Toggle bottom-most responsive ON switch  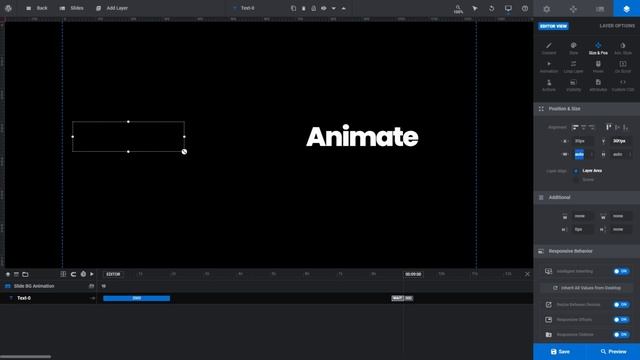[x=621, y=335]
